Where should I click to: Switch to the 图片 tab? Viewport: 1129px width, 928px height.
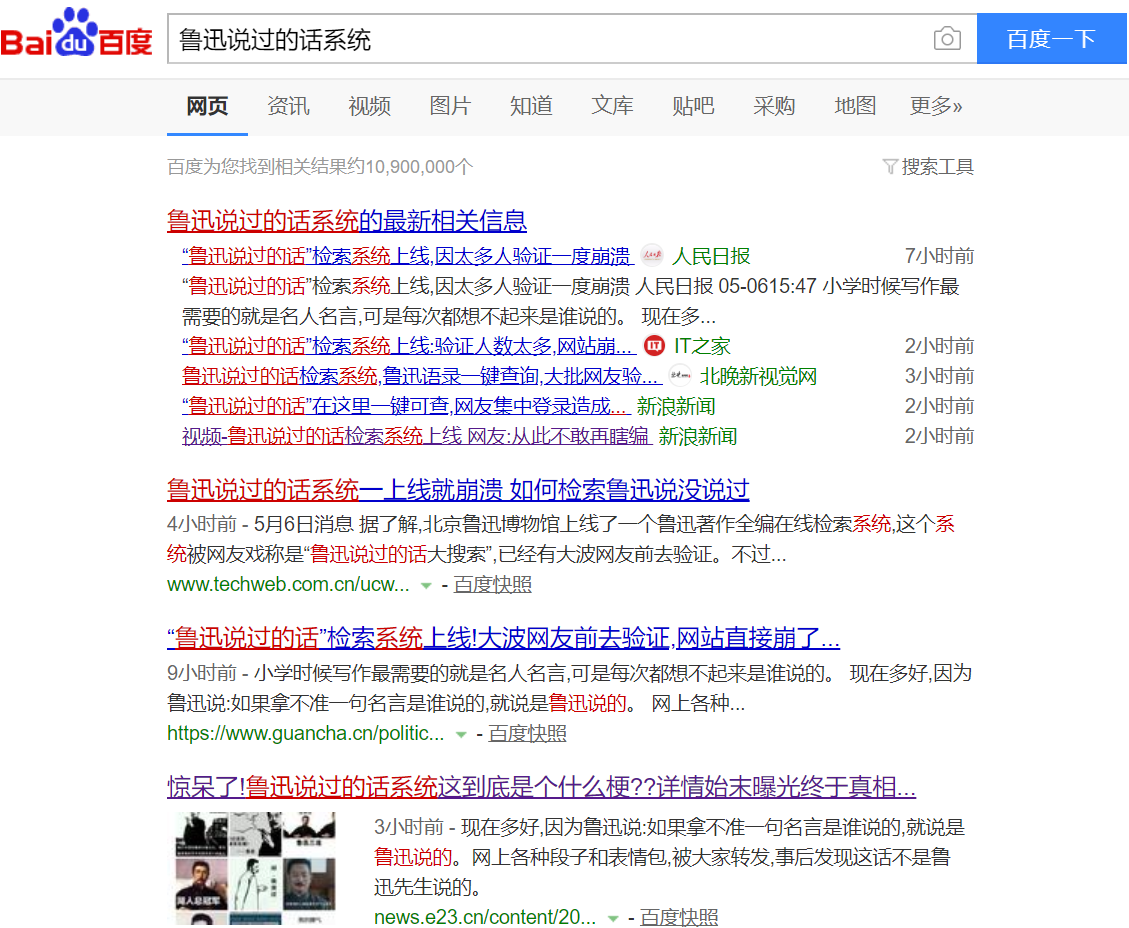450,107
